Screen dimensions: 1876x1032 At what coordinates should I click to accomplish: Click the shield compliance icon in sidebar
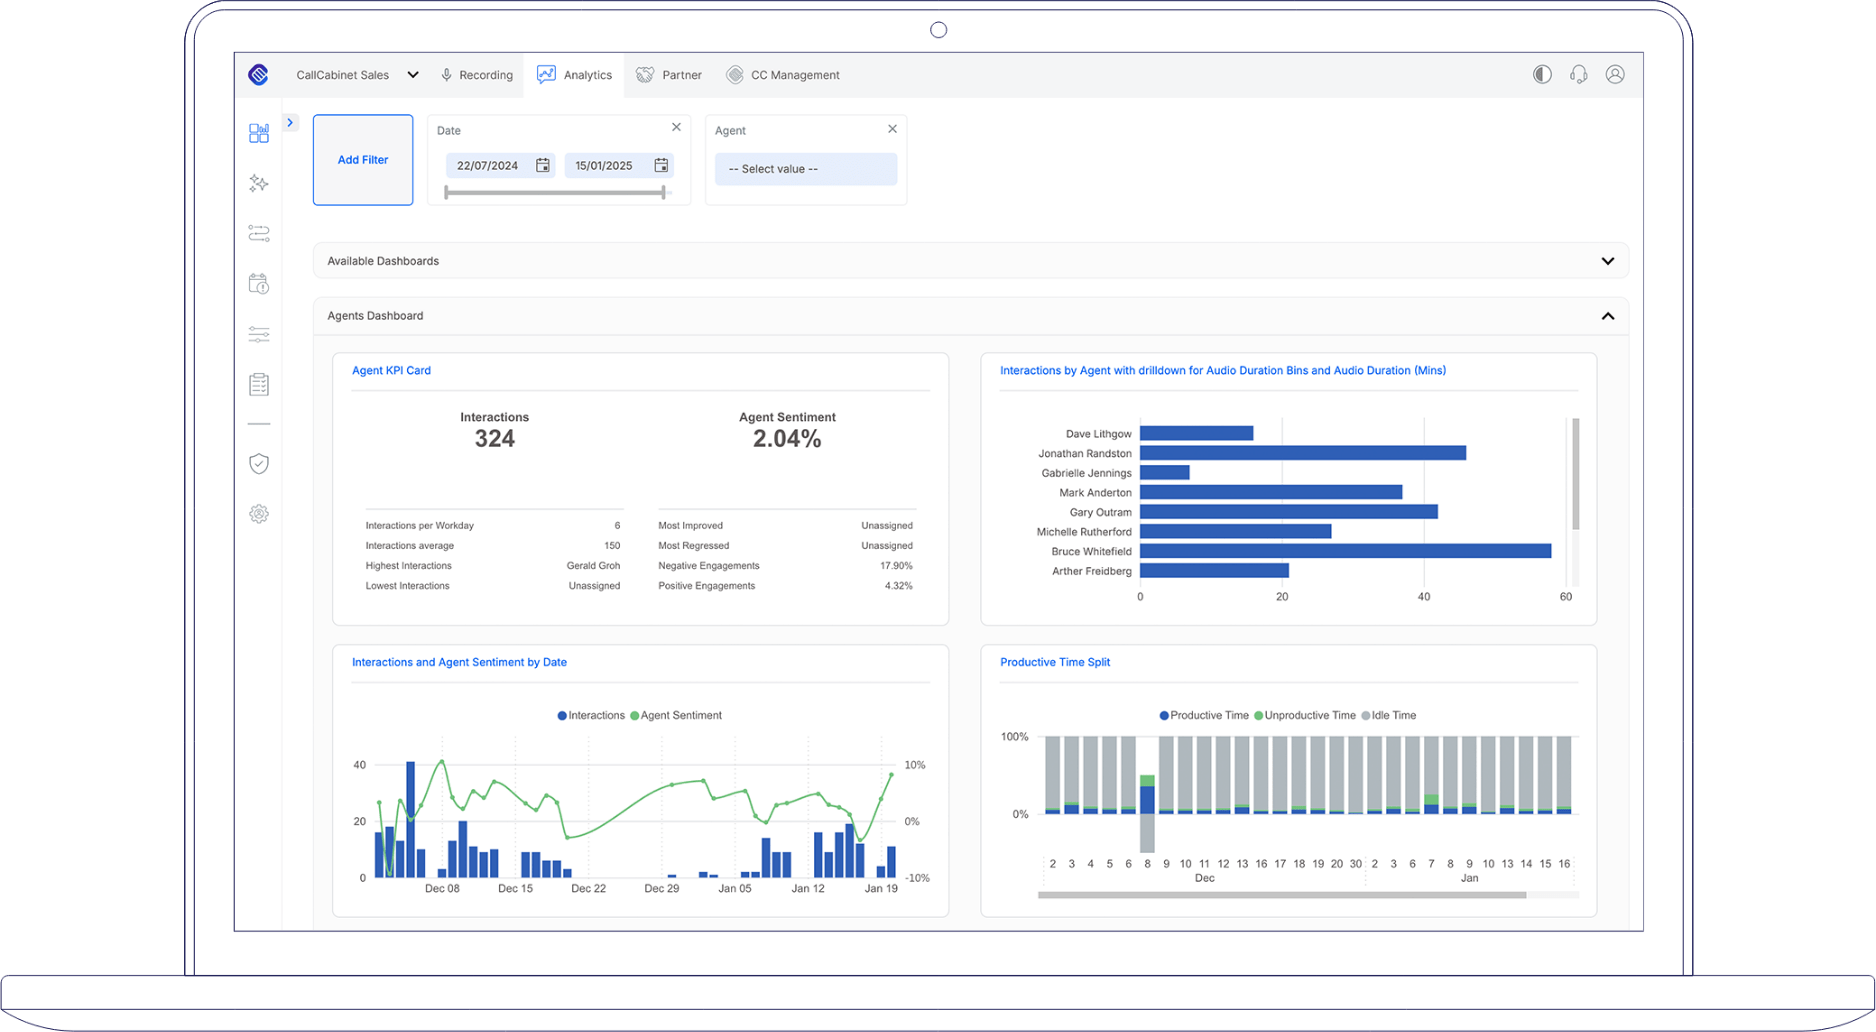pyautogui.click(x=258, y=463)
